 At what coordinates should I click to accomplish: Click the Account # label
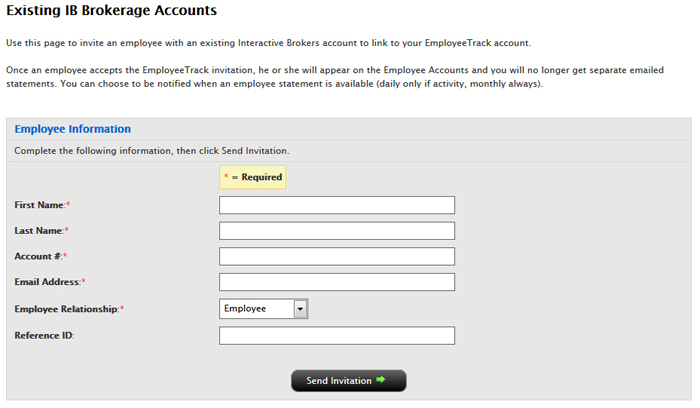38,256
